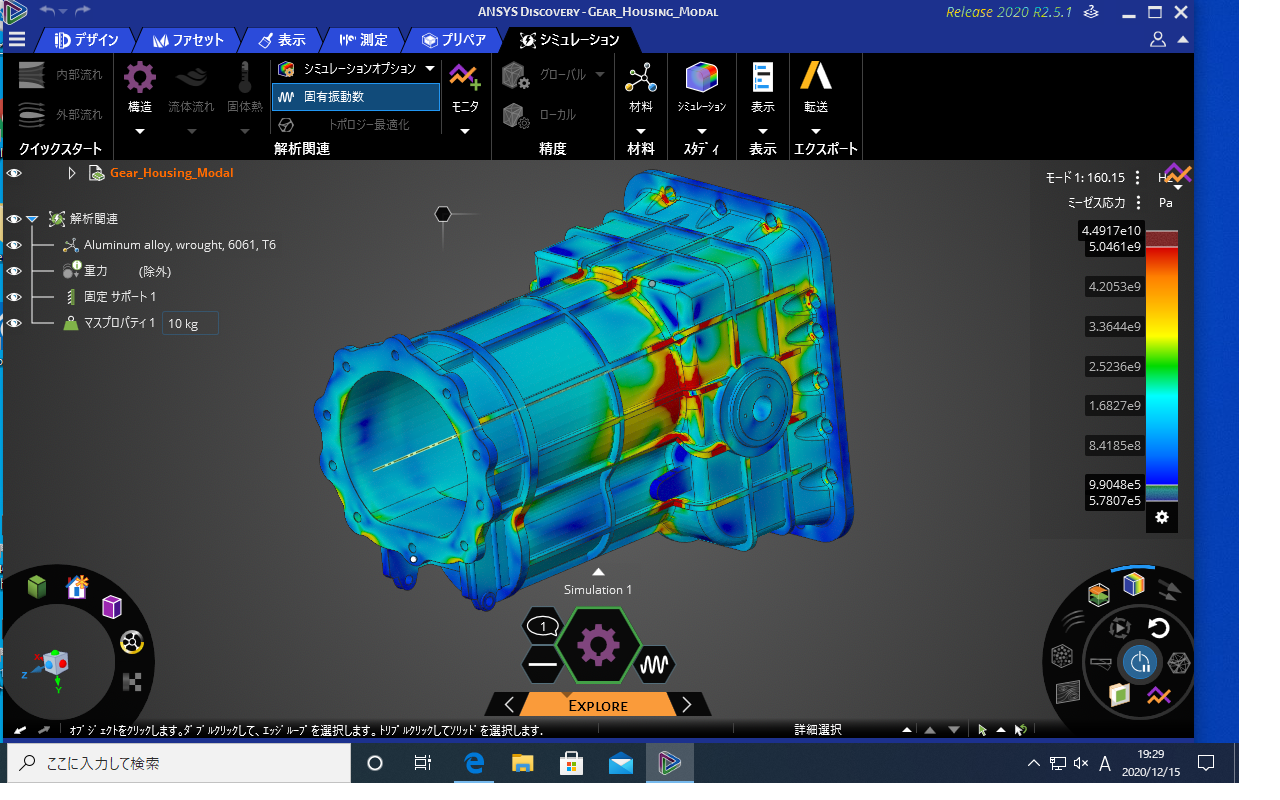The height and width of the screenshot is (800, 1280).
Task: Open the legend settings gear
Action: tap(1162, 517)
